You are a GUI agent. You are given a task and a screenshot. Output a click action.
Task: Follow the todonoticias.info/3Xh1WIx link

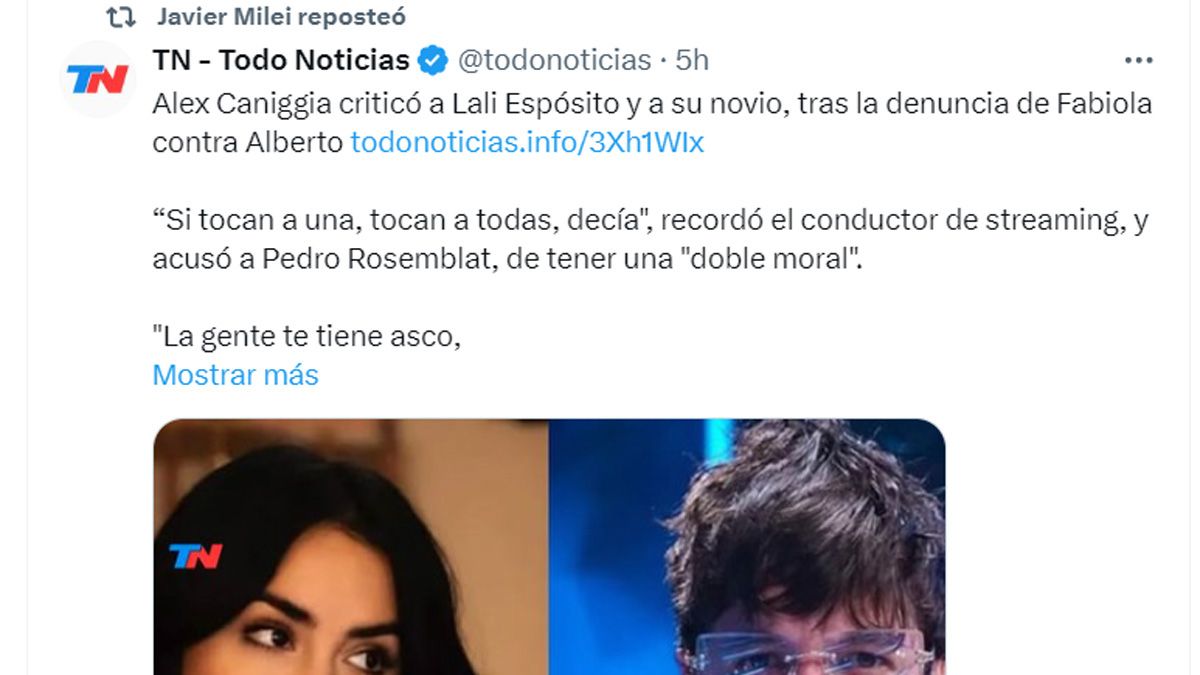(x=527, y=142)
